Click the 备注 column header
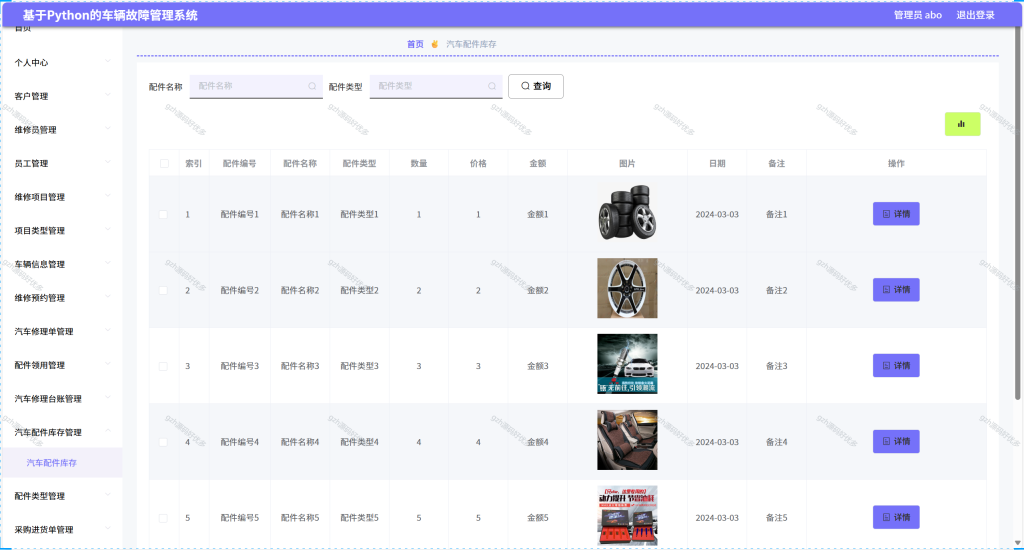Screen dimensions: 1024x550 pos(776,163)
